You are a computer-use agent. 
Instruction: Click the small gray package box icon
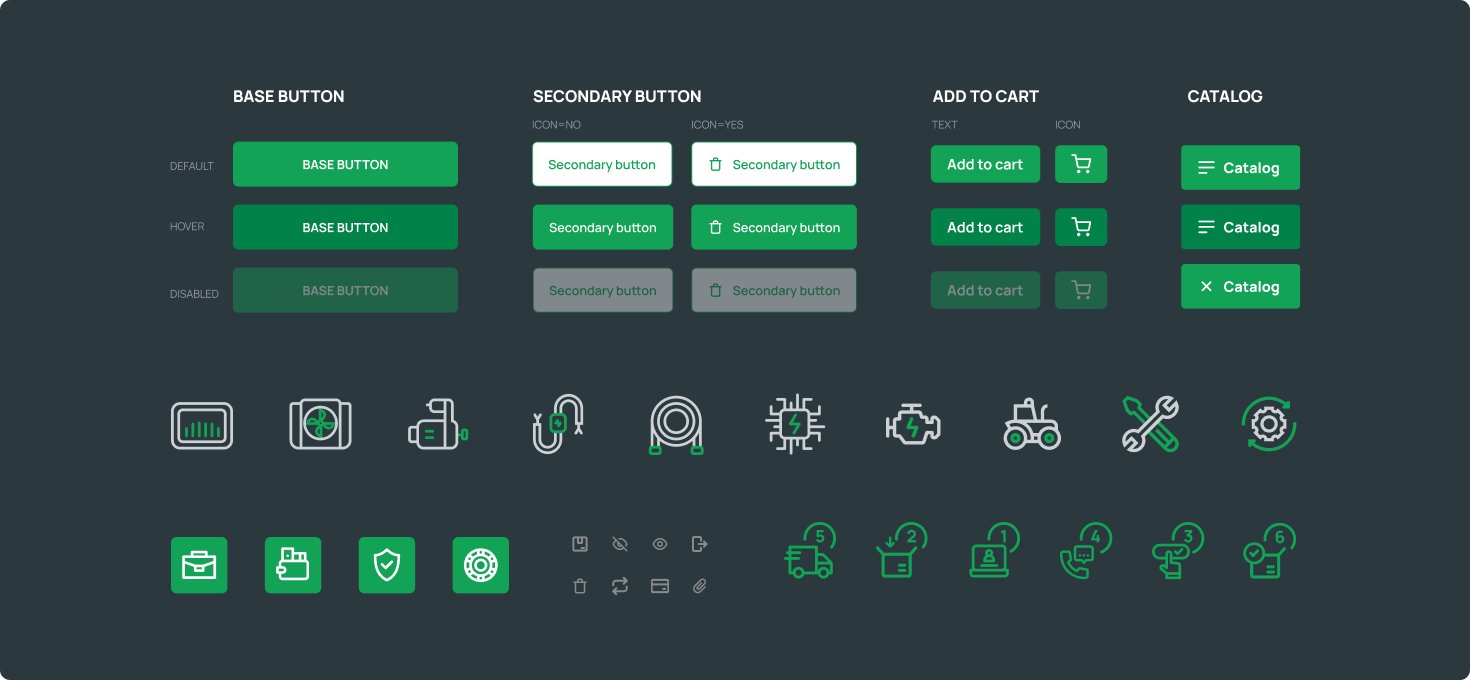click(x=579, y=544)
